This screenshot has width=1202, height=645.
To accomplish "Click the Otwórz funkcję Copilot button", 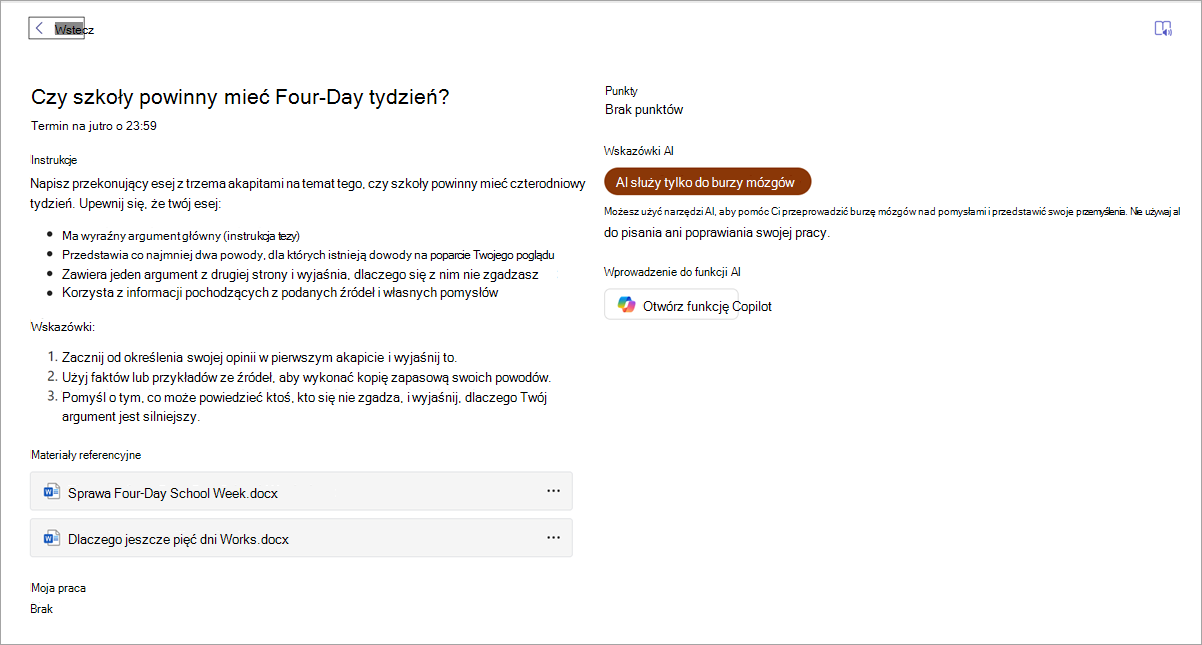I will point(671,305).
